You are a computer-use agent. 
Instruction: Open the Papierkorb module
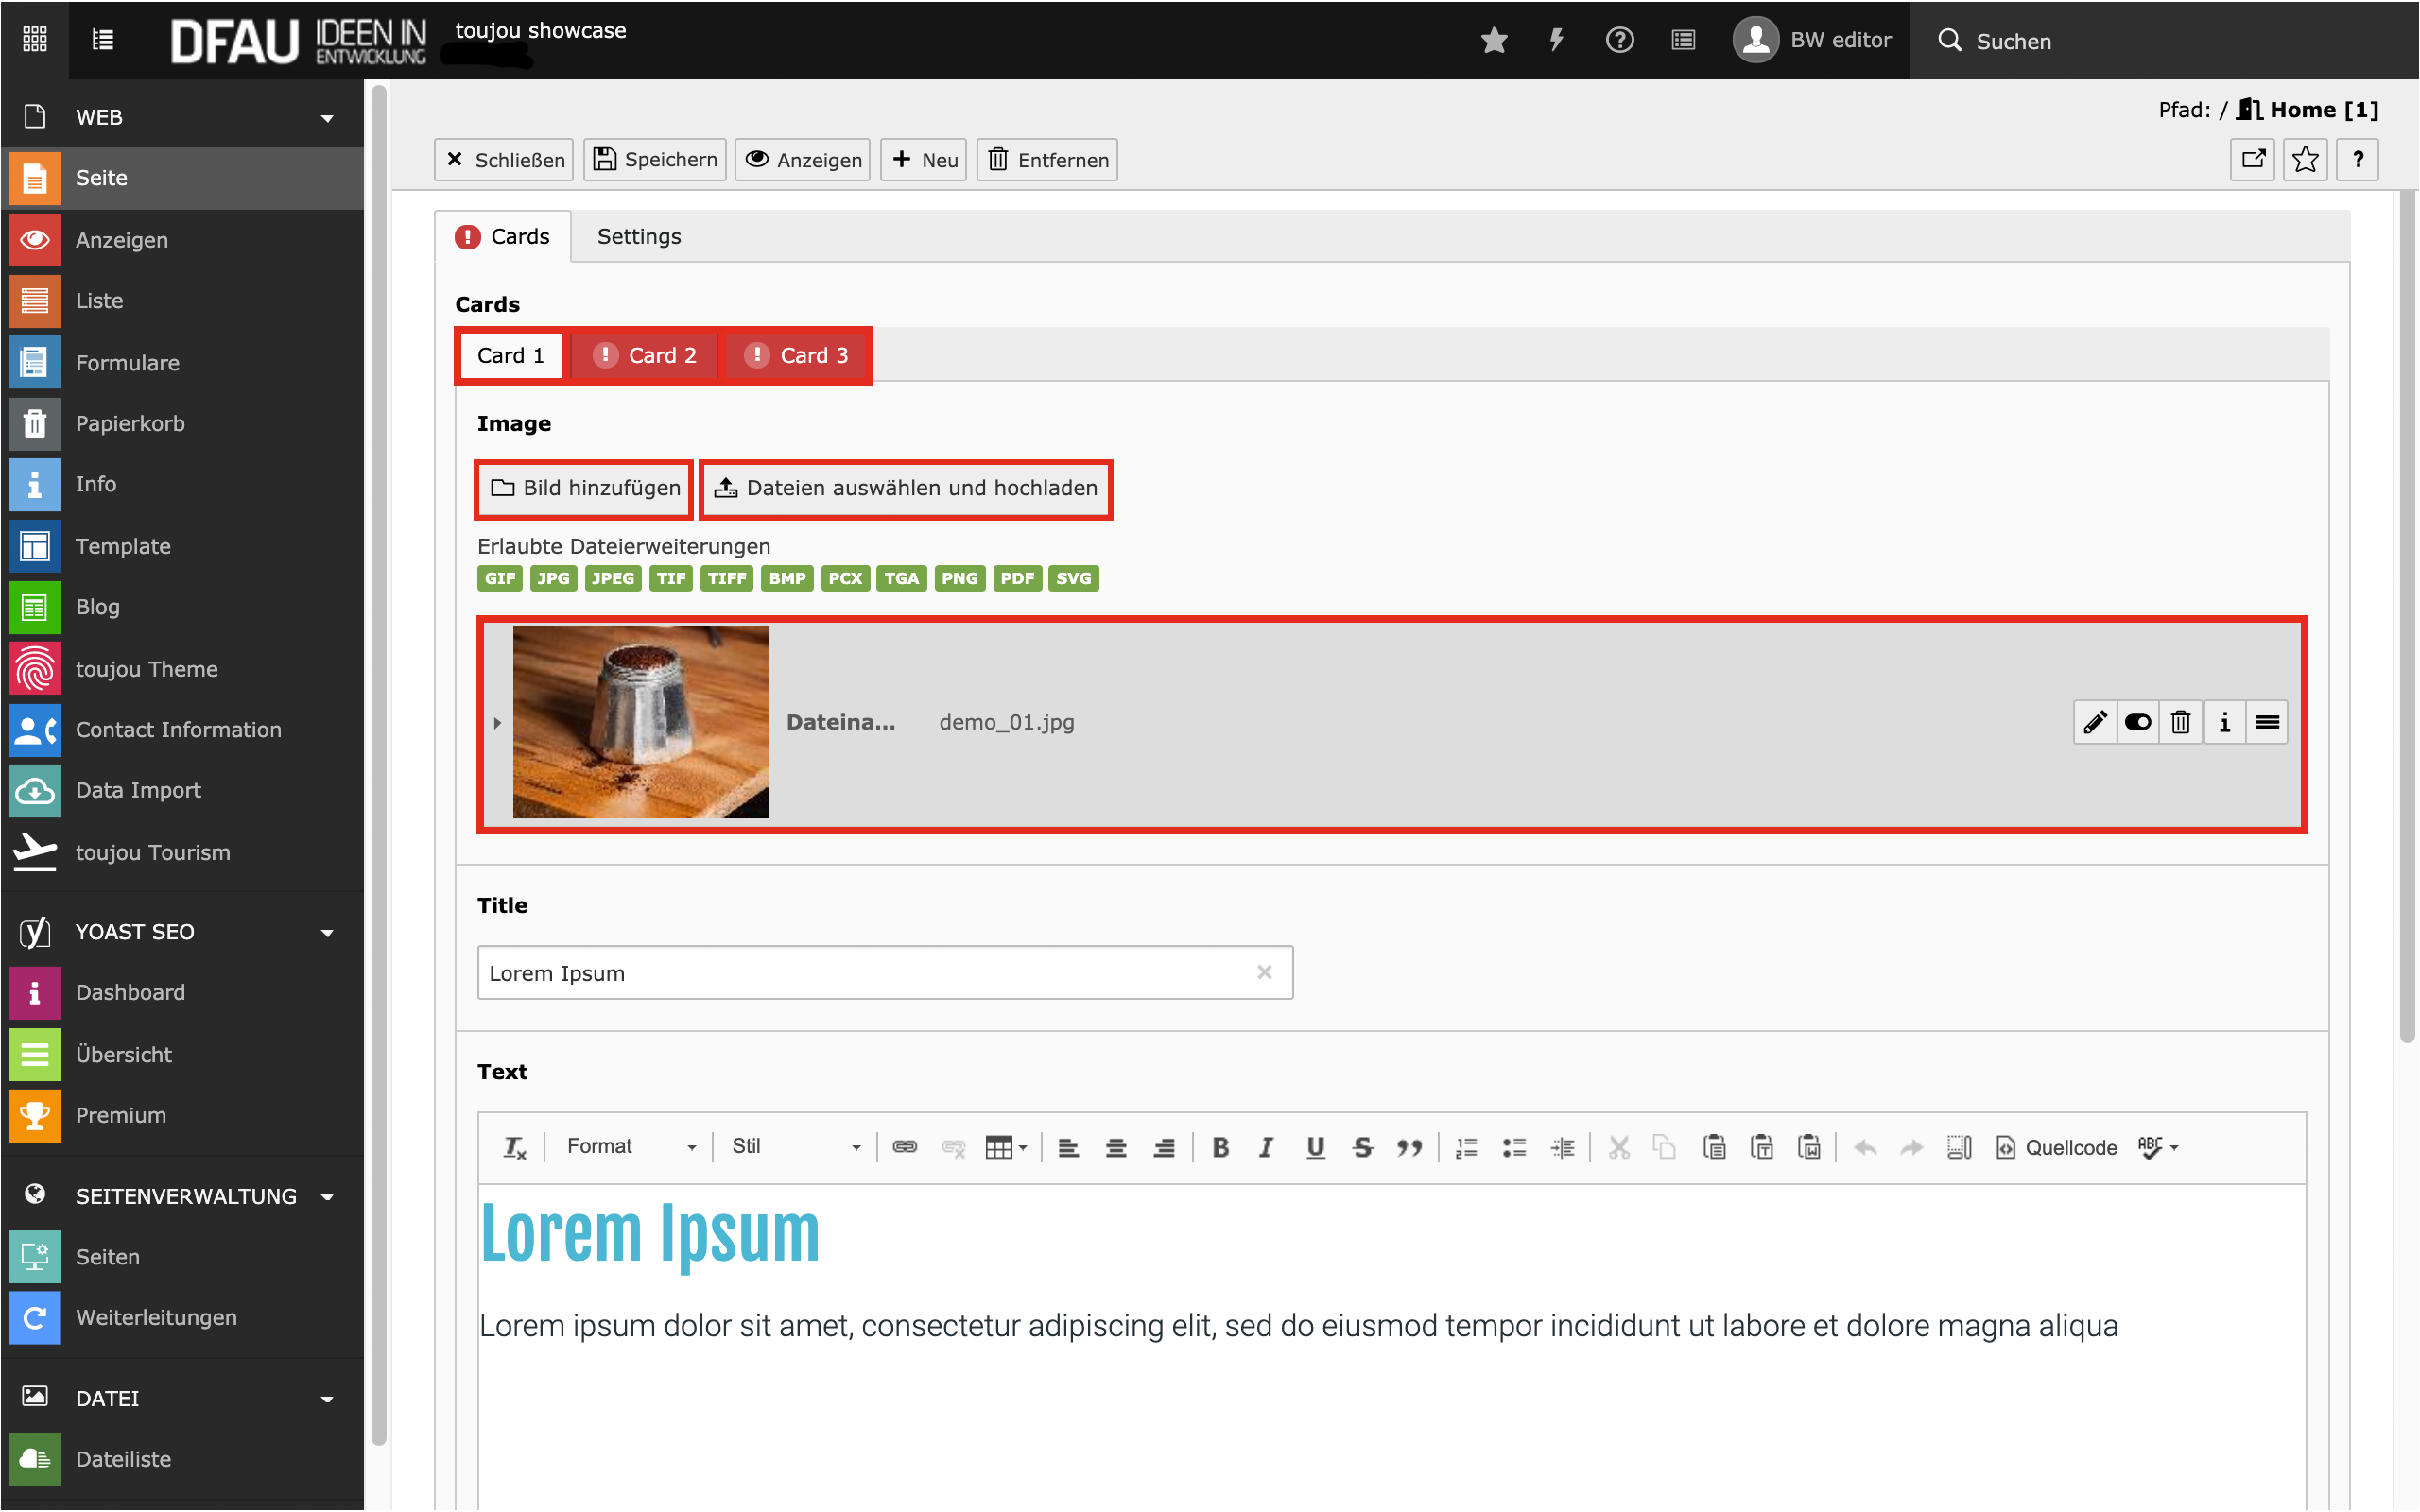pyautogui.click(x=182, y=423)
